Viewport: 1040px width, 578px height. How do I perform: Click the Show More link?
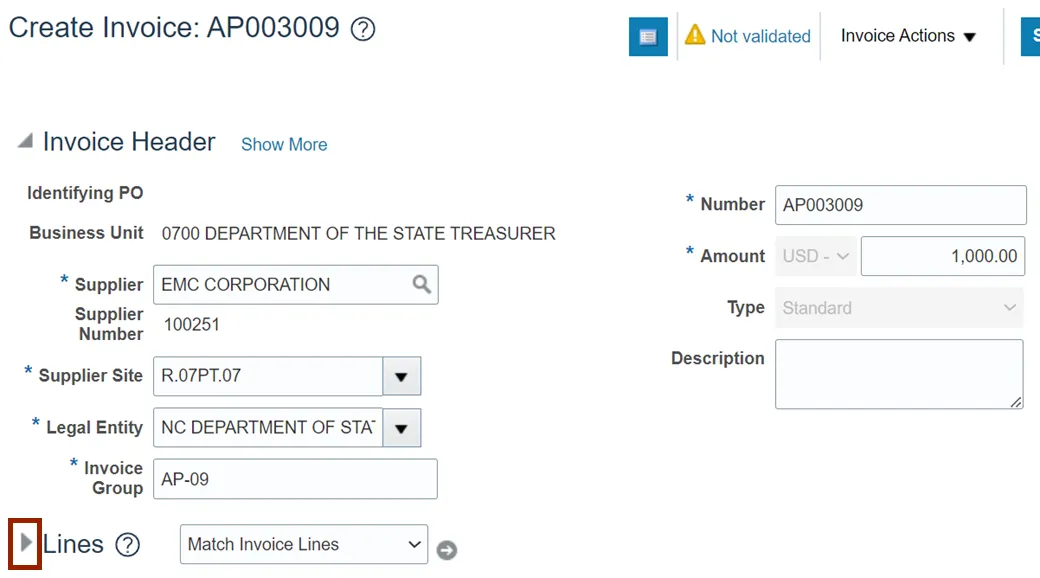[x=284, y=144]
